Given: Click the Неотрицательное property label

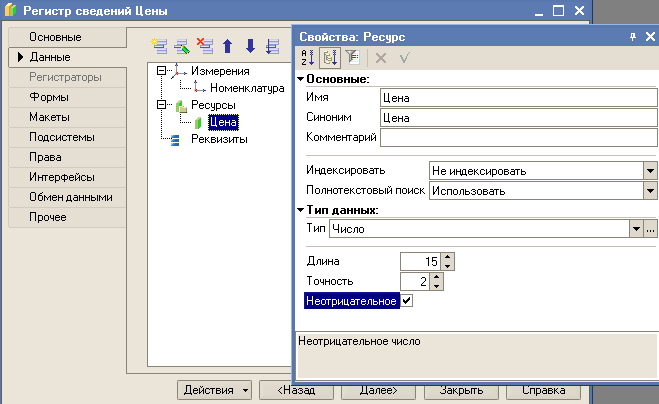Looking at the screenshot, I should (x=351, y=301).
